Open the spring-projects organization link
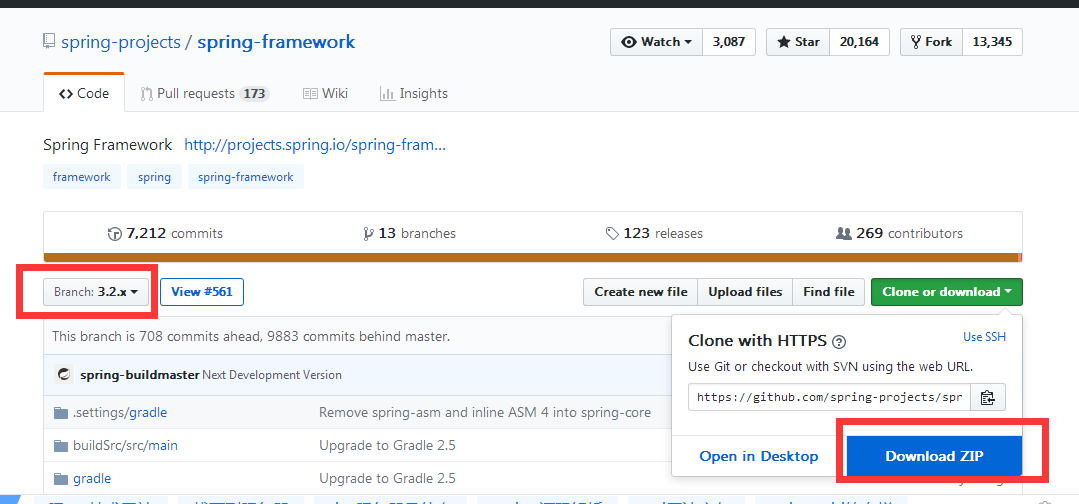Viewport: 1079px width, 504px height. pyautogui.click(x=120, y=42)
